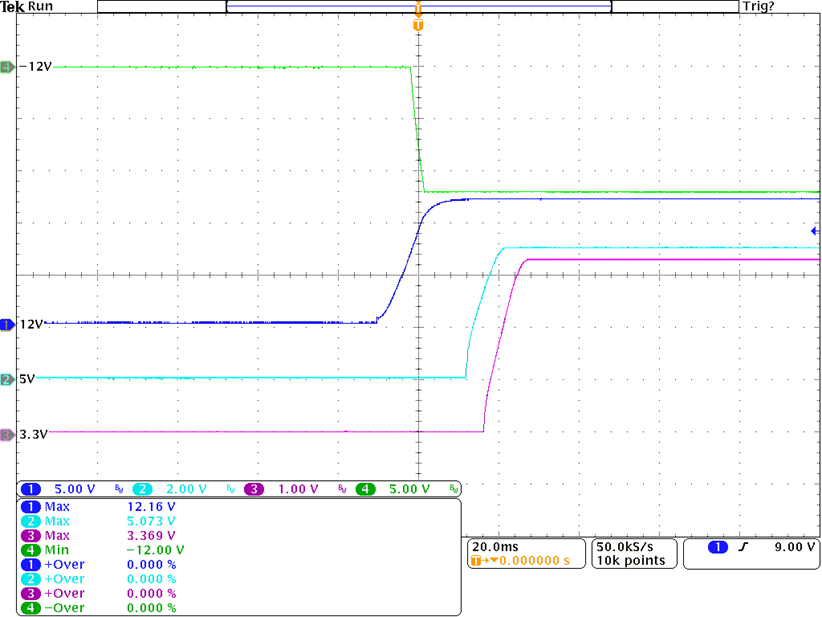Click the channel 1 ground marker at 12V

[7, 324]
